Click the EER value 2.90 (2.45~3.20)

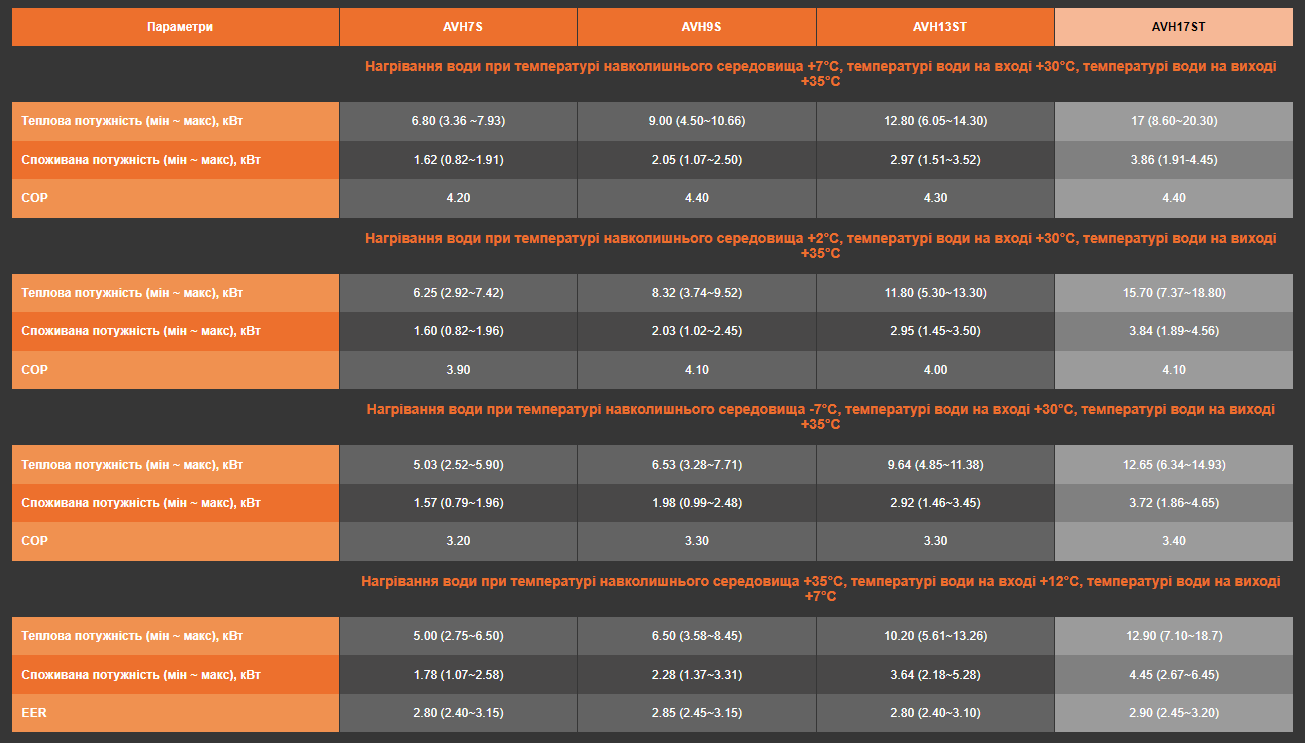(x=1173, y=713)
